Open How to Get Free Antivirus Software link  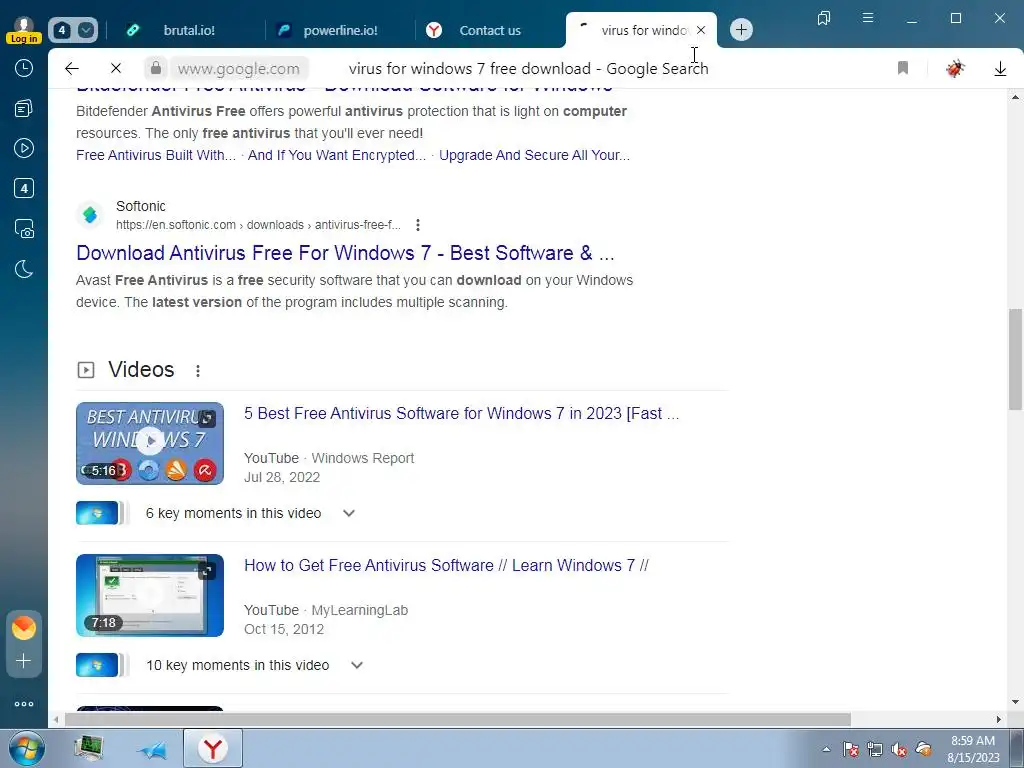[446, 566]
